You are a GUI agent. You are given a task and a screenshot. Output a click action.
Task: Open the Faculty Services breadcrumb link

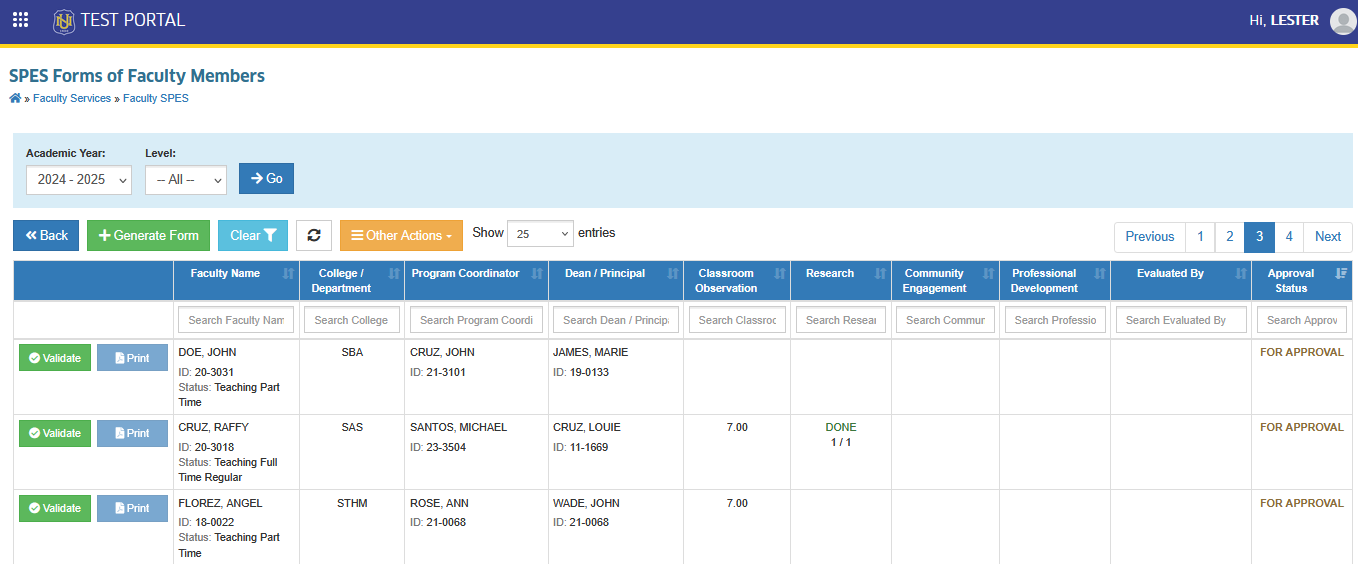(x=72, y=99)
